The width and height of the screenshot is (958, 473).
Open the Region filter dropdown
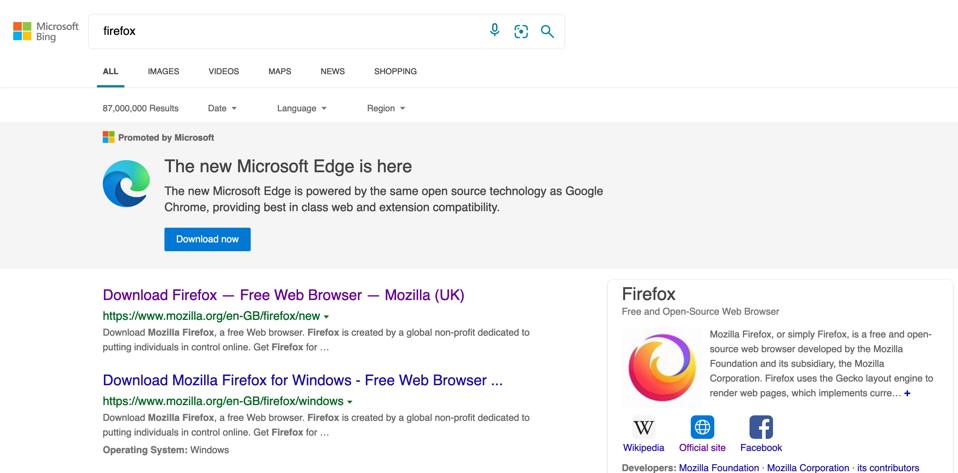pyautogui.click(x=386, y=108)
